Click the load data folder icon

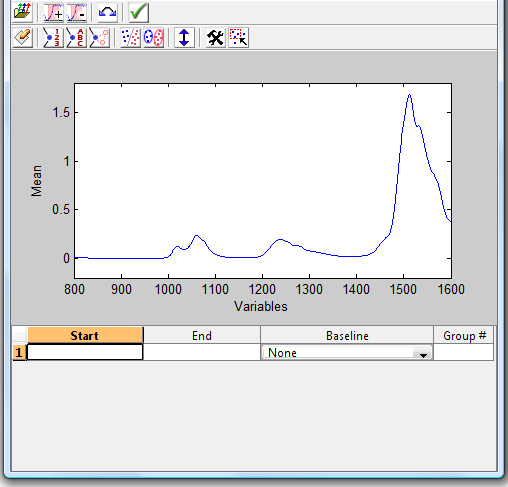pyautogui.click(x=22, y=12)
